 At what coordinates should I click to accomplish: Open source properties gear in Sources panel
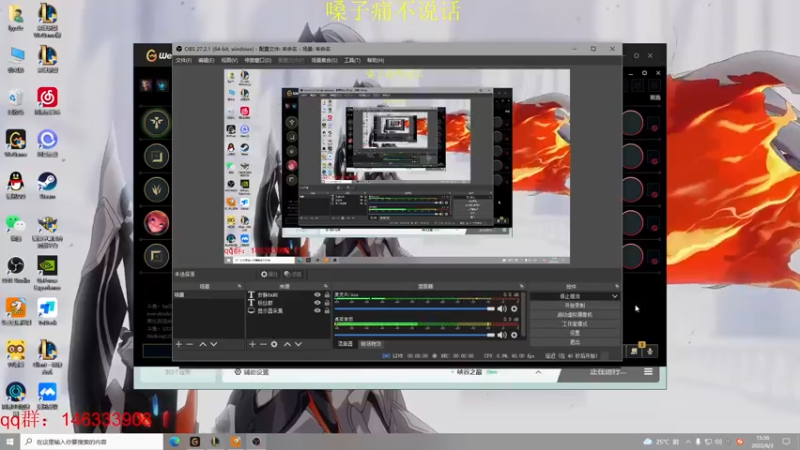click(x=274, y=344)
